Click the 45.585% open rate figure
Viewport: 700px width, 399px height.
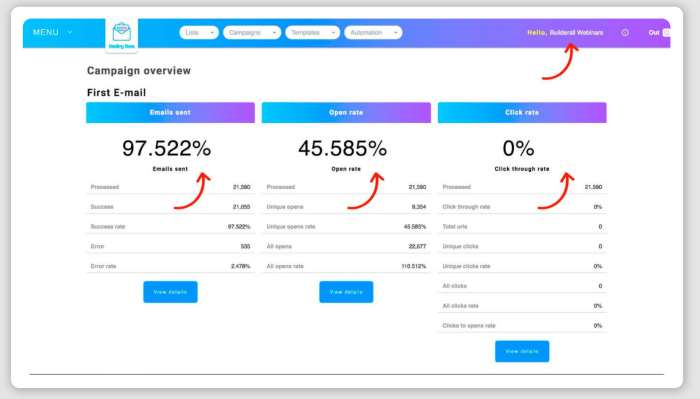coord(342,148)
